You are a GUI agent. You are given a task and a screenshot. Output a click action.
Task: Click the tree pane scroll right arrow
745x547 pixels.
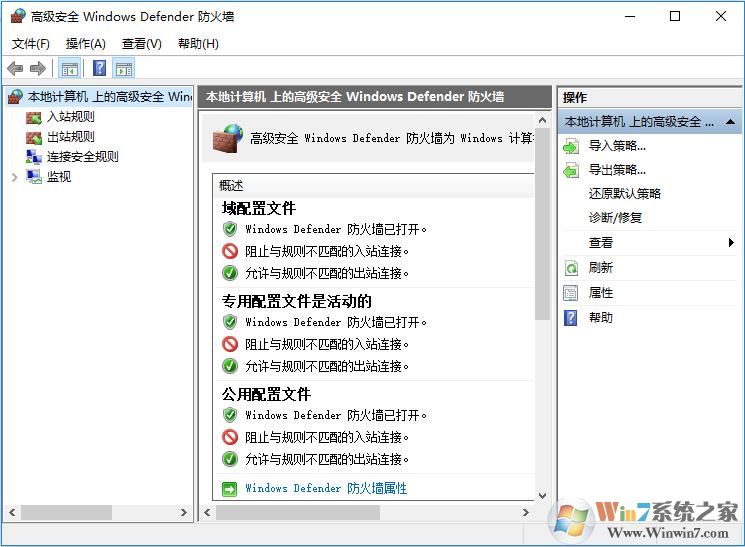coord(183,513)
